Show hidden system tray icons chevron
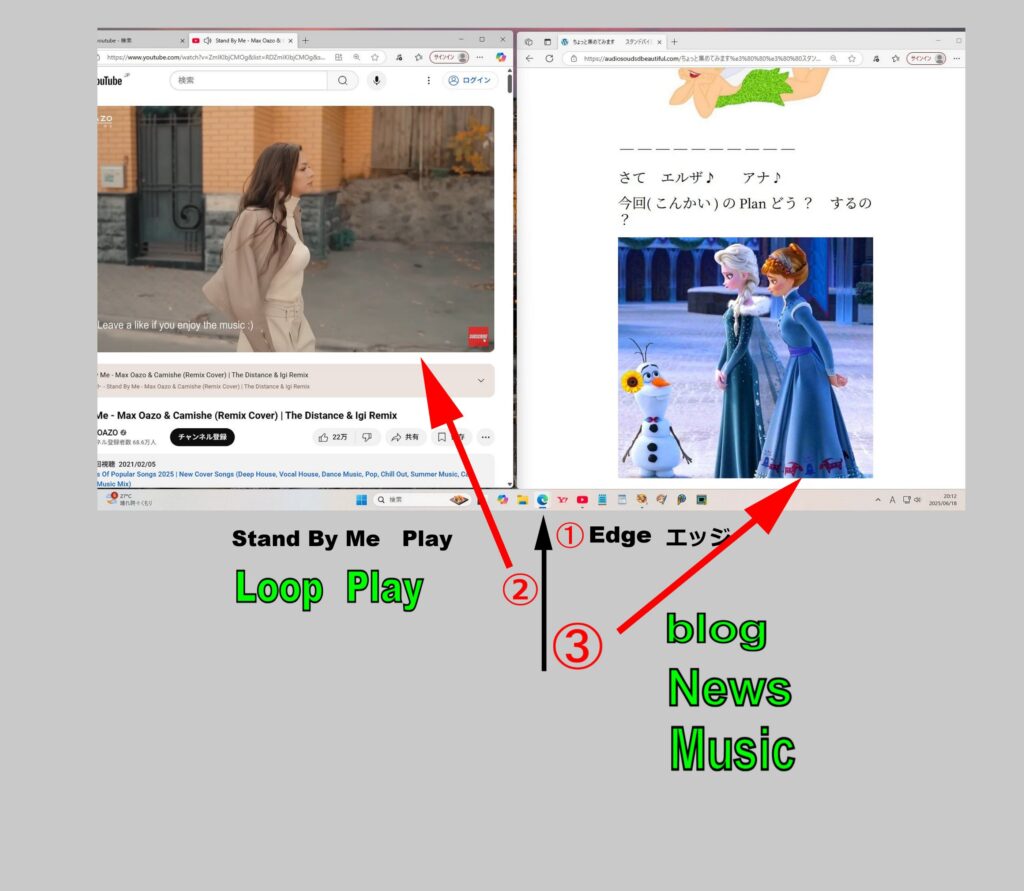Screen dimensions: 1024x891 click(x=878, y=500)
